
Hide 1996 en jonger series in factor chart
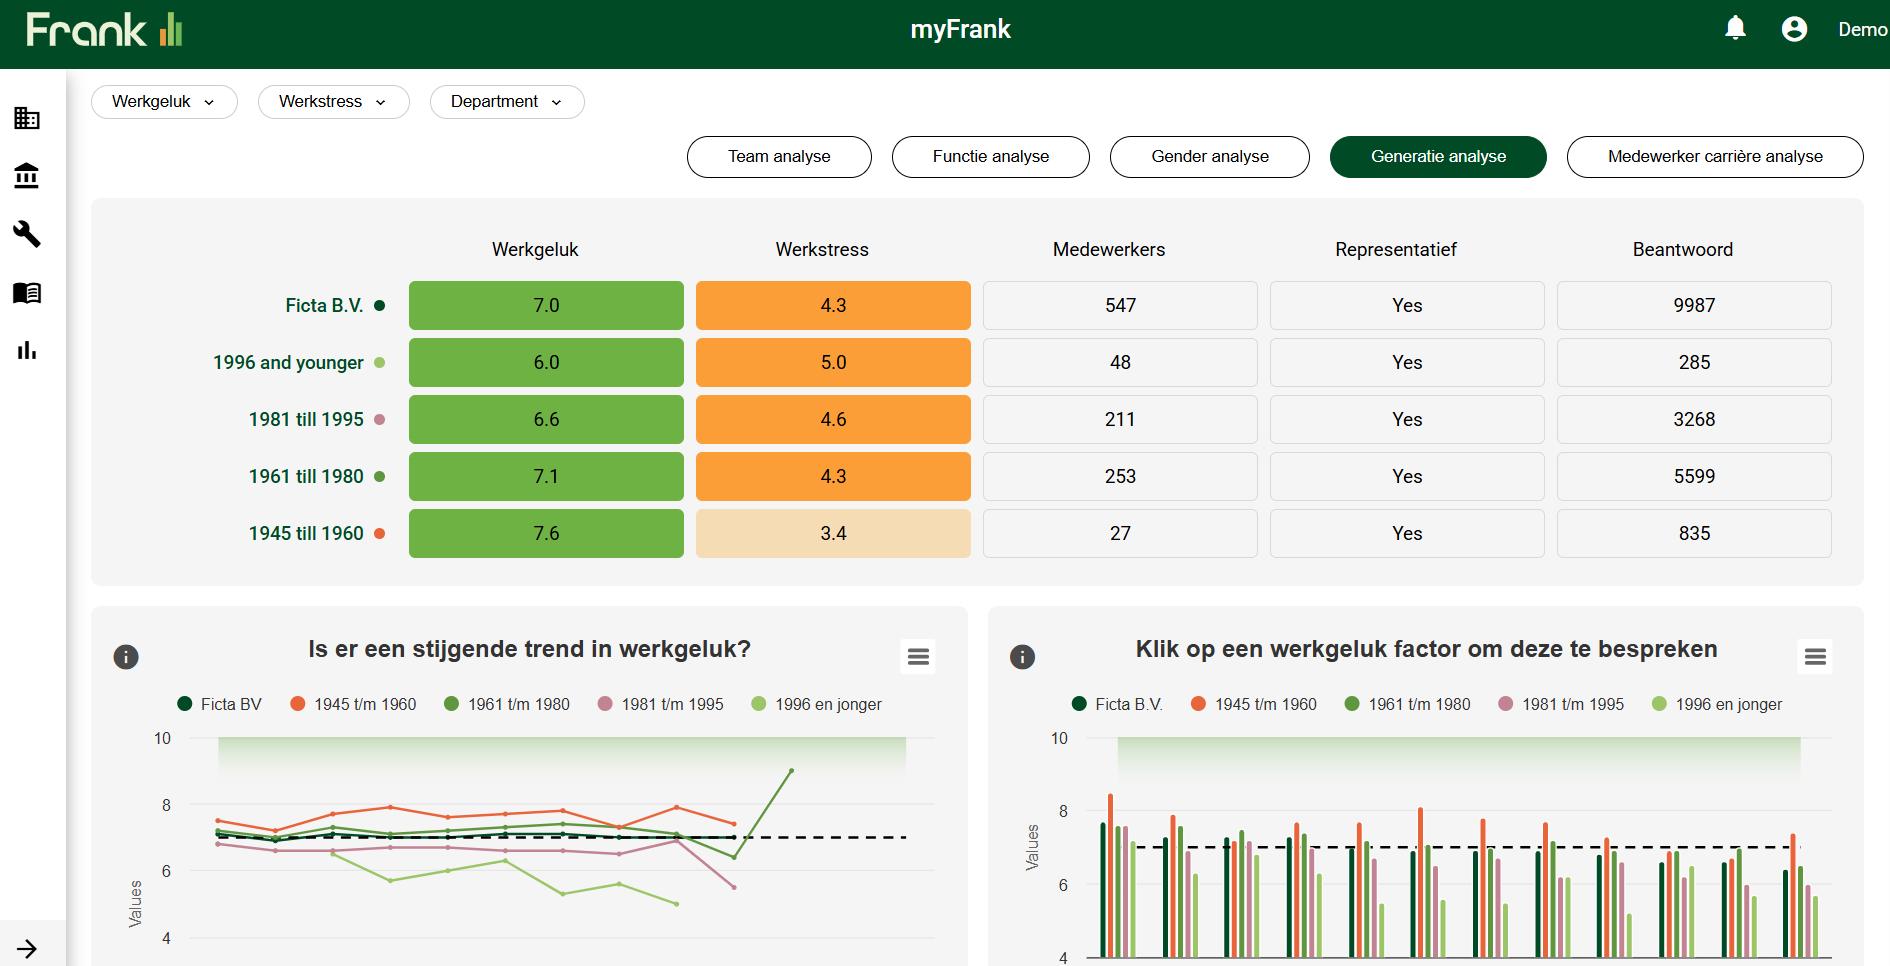tap(1717, 704)
